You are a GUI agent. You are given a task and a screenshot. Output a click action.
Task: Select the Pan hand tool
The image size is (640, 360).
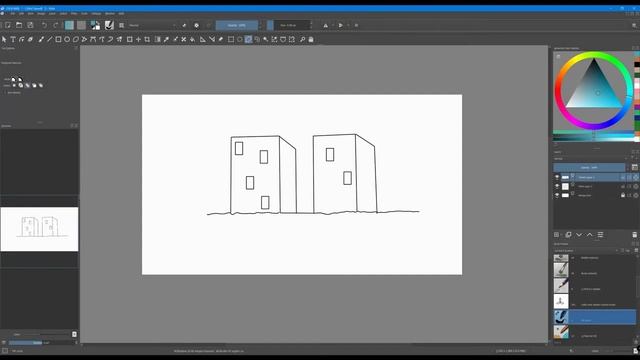tap(311, 39)
